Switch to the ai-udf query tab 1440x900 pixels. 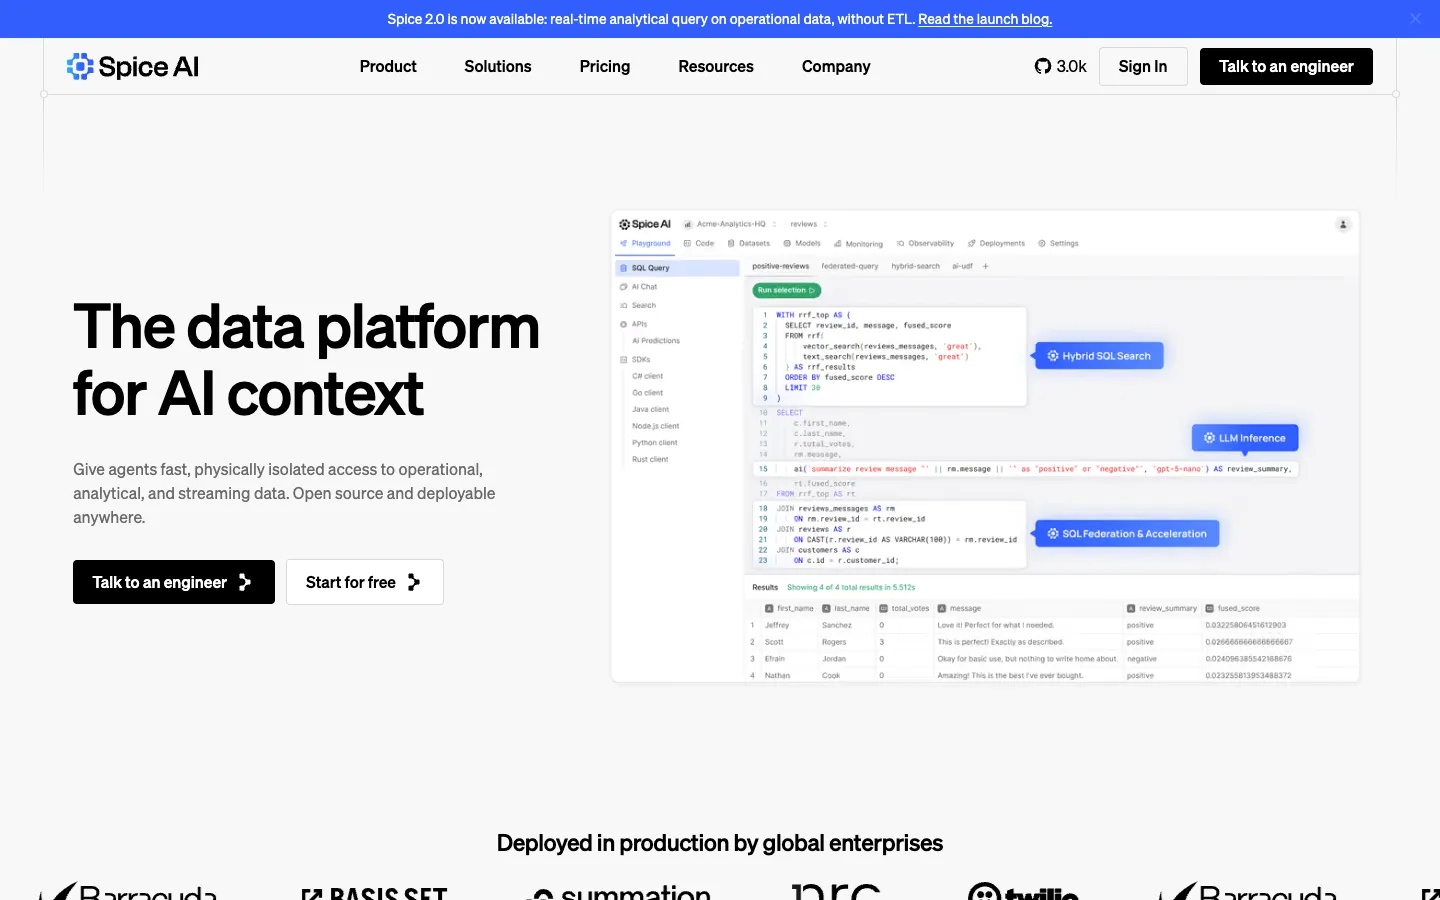click(x=962, y=266)
